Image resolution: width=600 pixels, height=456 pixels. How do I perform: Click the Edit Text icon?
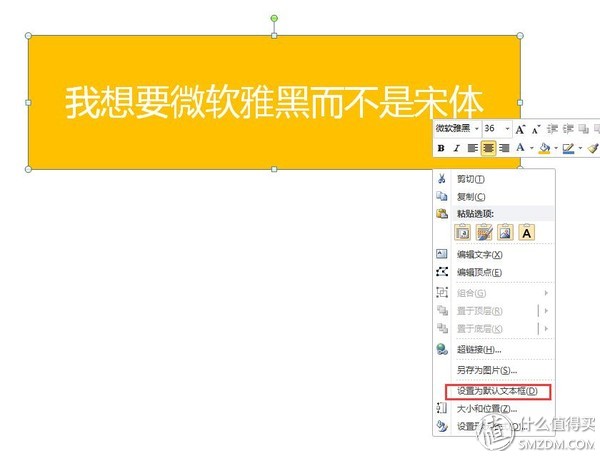tap(442, 254)
